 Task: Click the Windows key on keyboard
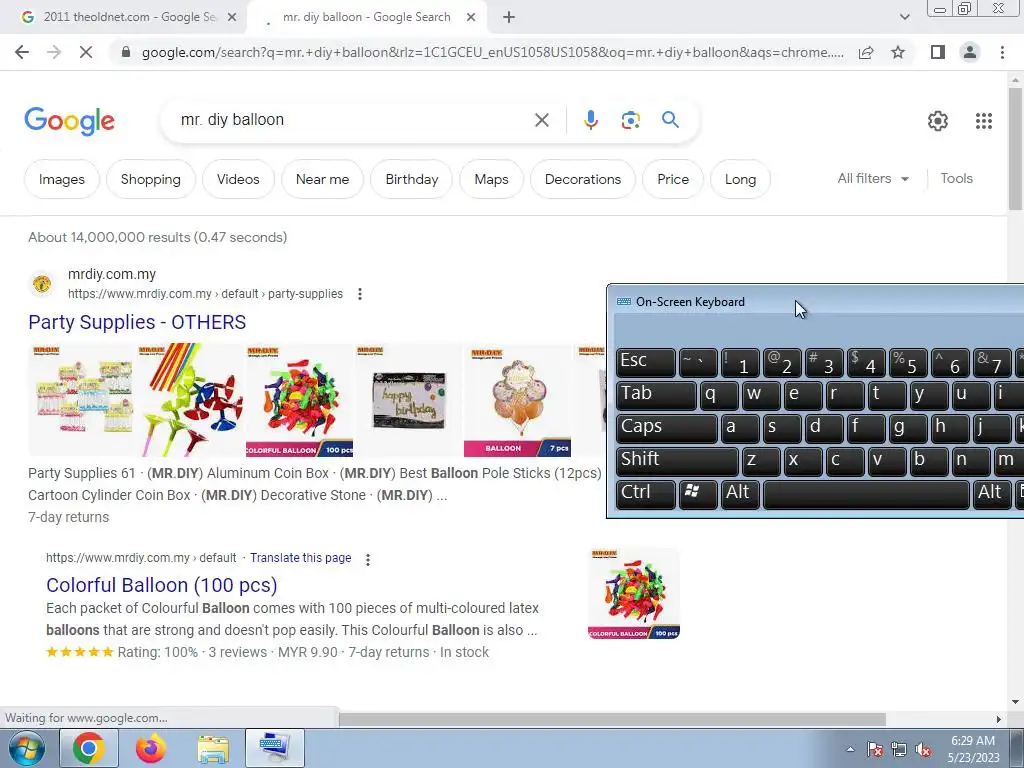(698, 494)
